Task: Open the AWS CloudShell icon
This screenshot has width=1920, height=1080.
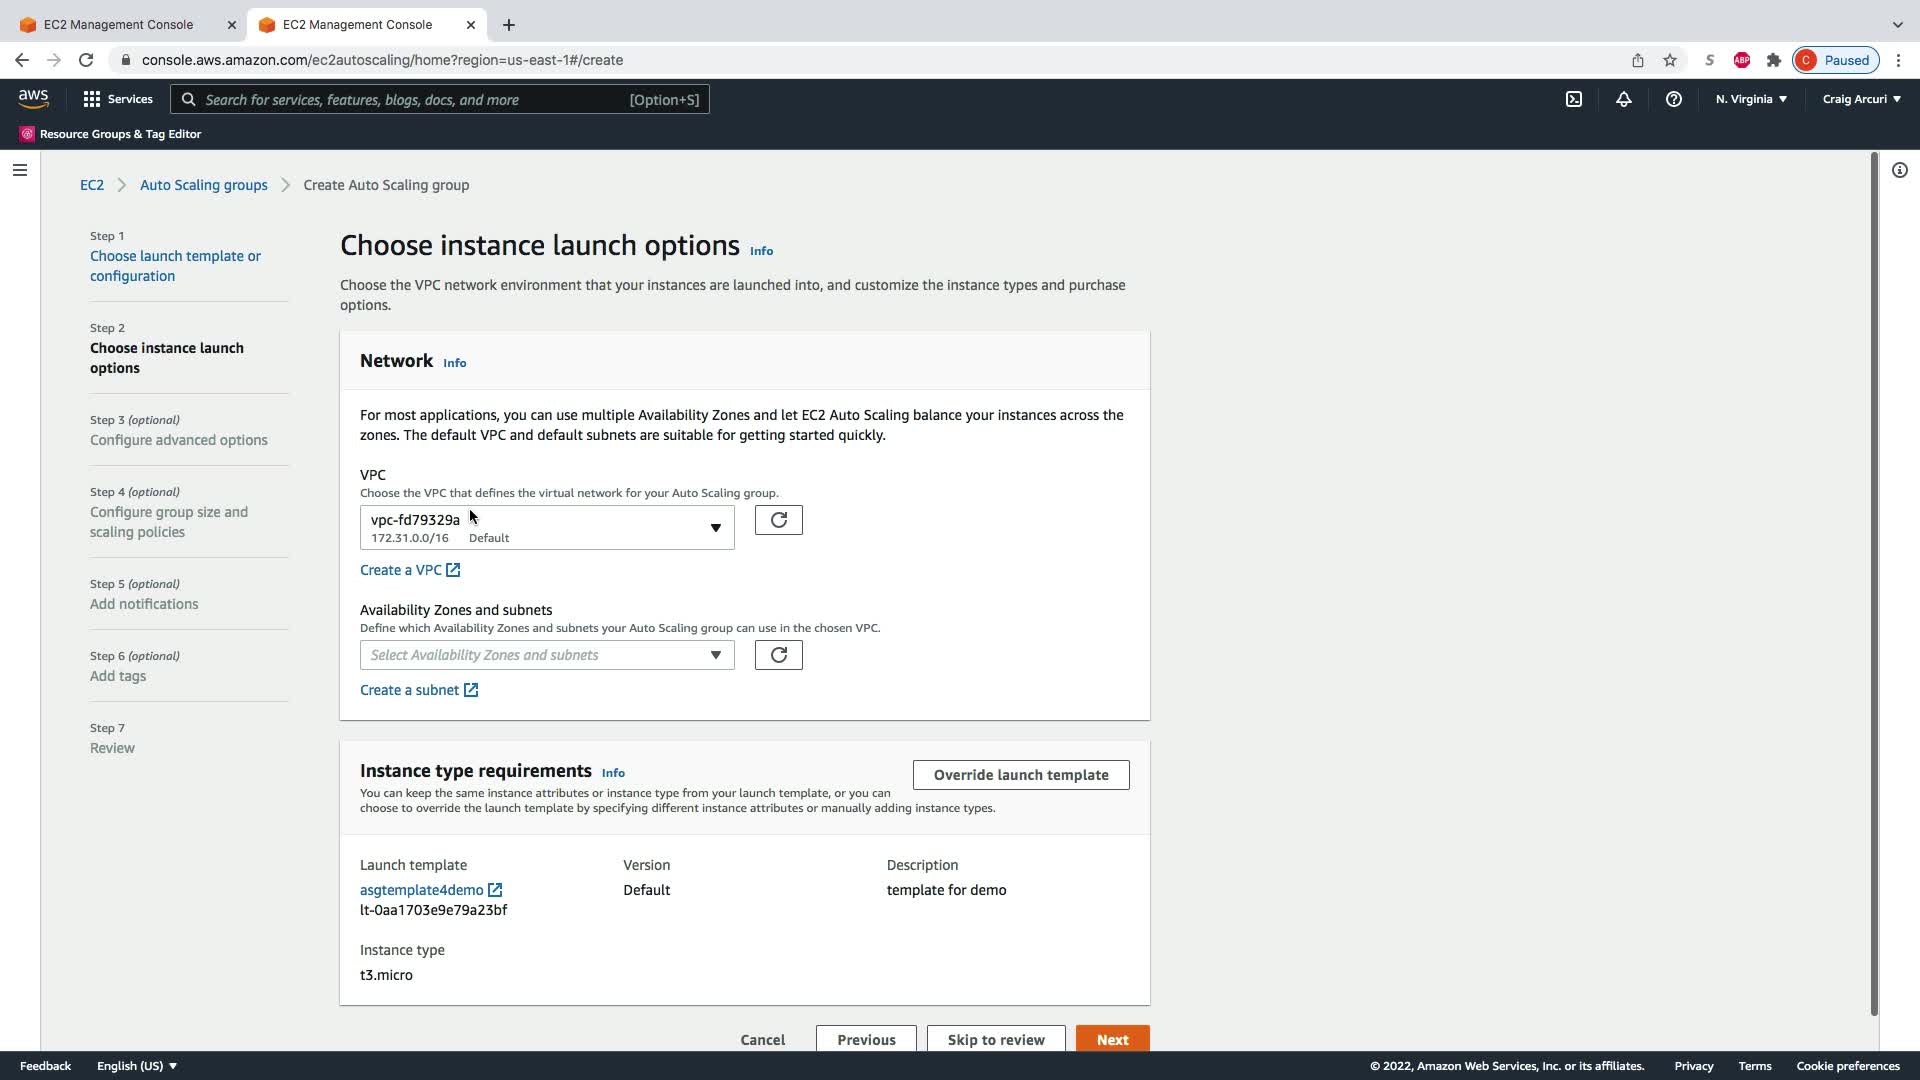Action: click(x=1574, y=99)
